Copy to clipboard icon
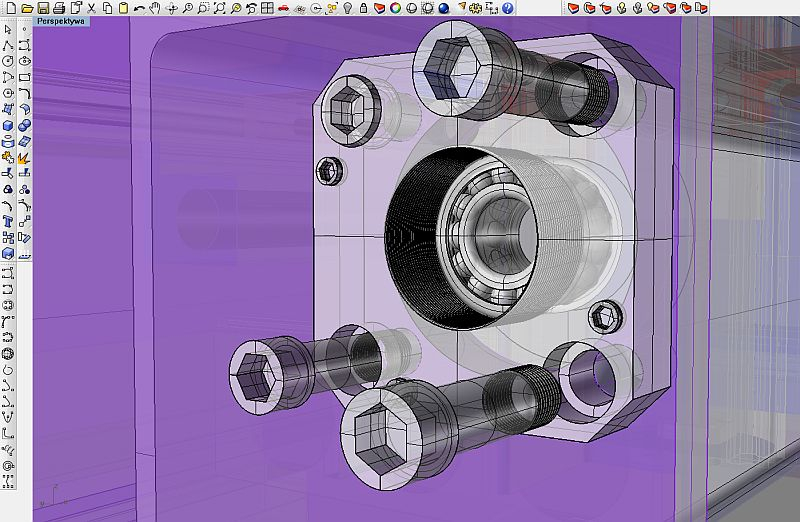800x522 pixels. (x=107, y=8)
